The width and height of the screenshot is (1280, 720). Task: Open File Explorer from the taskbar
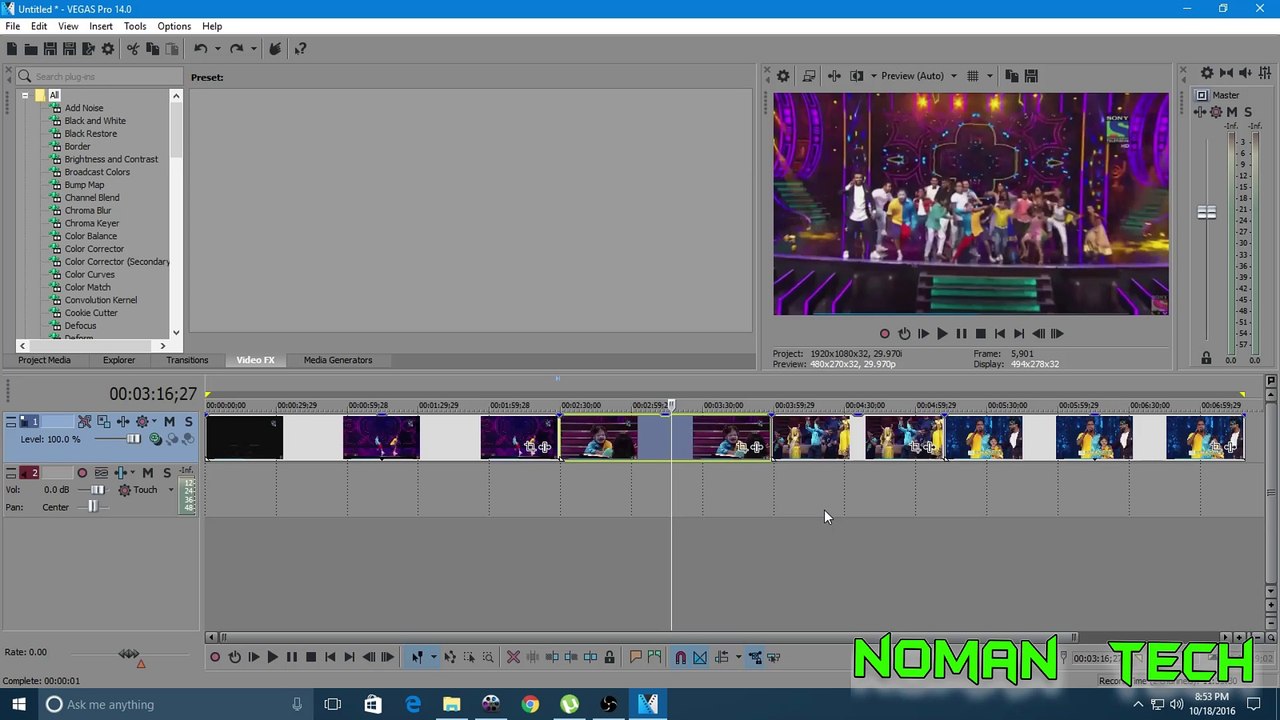(452, 704)
